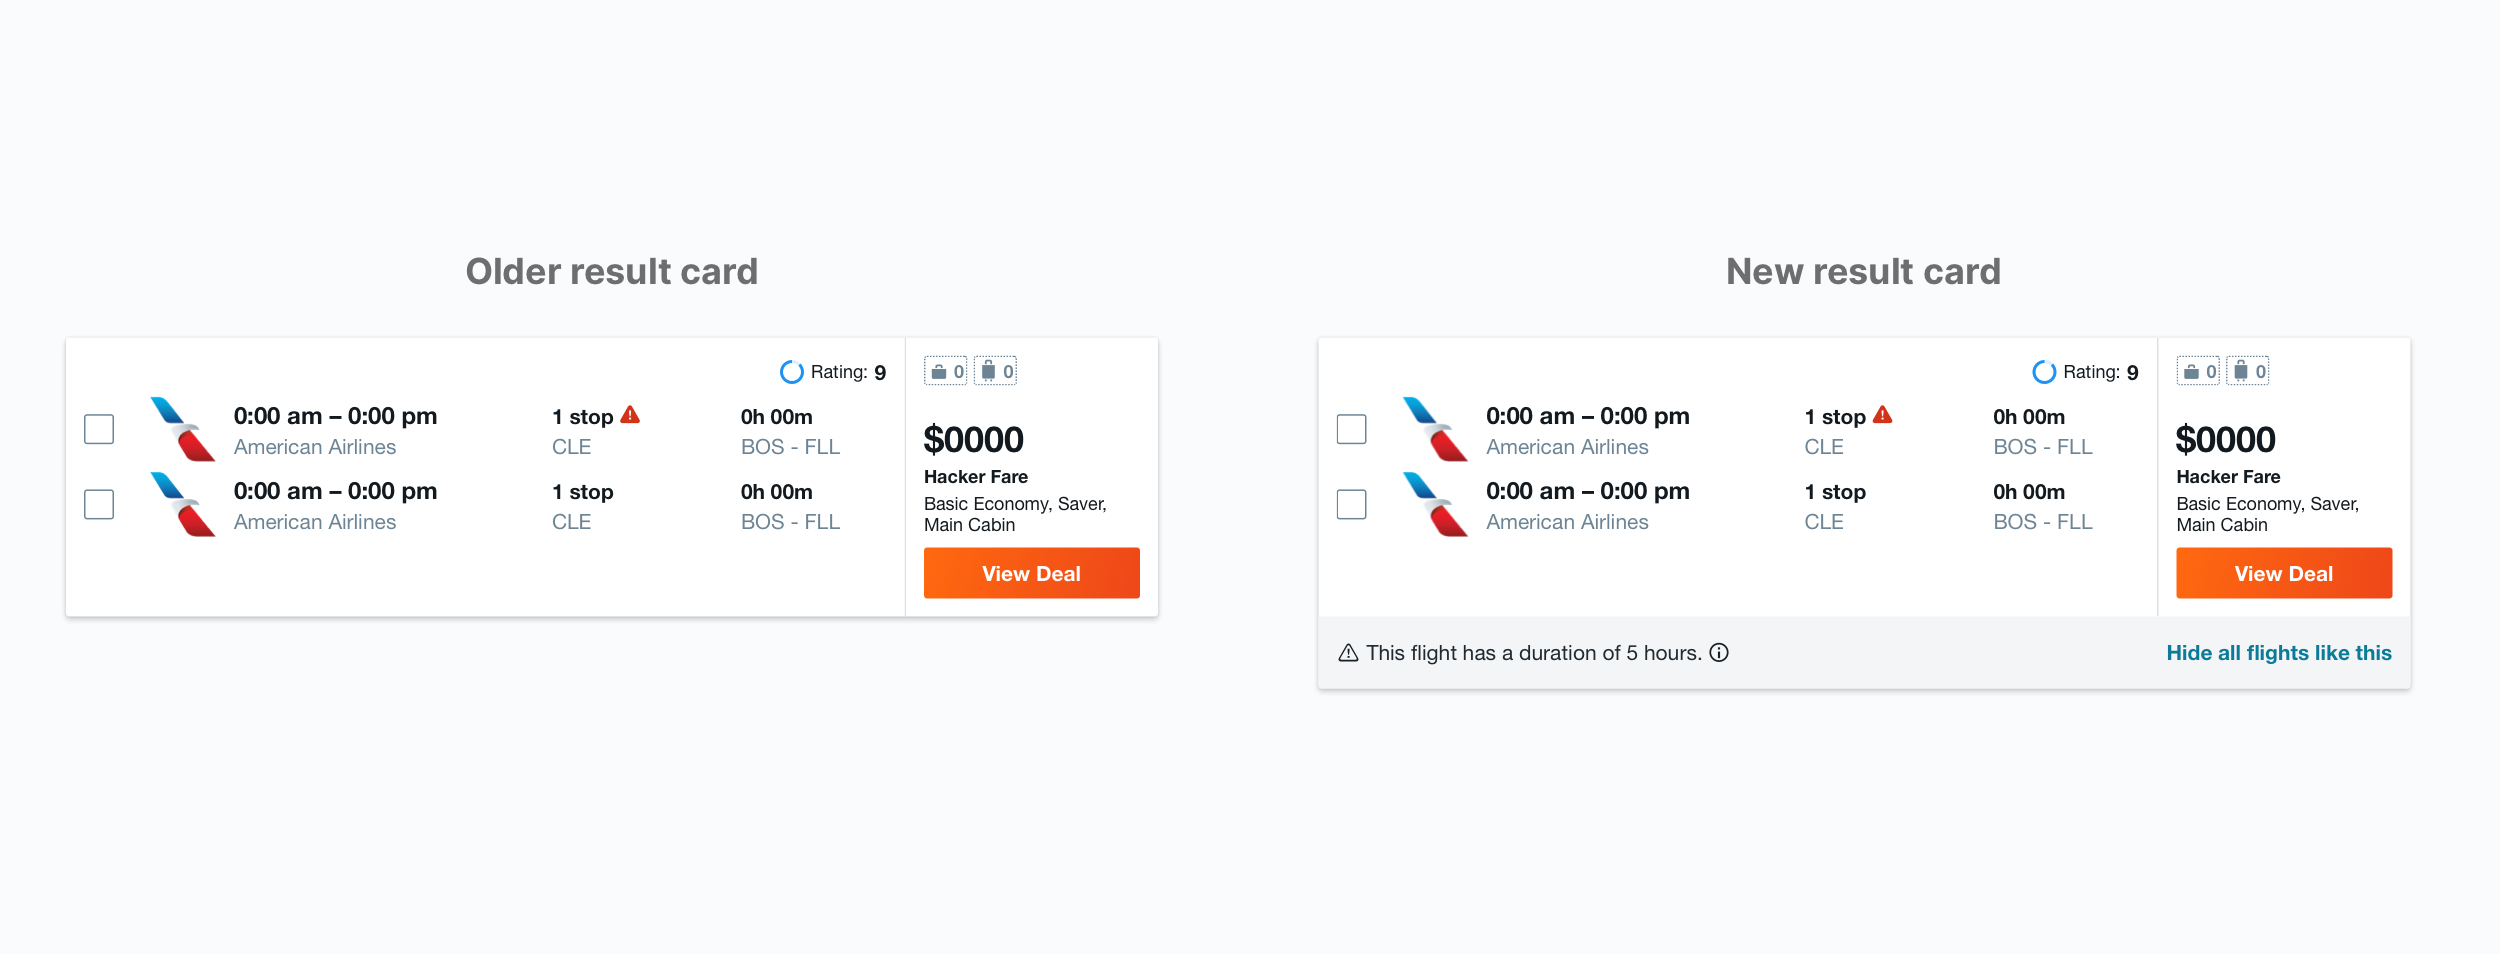2501x954 pixels.
Task: Click American Airlines logo on second new flight
Action: point(1435,504)
